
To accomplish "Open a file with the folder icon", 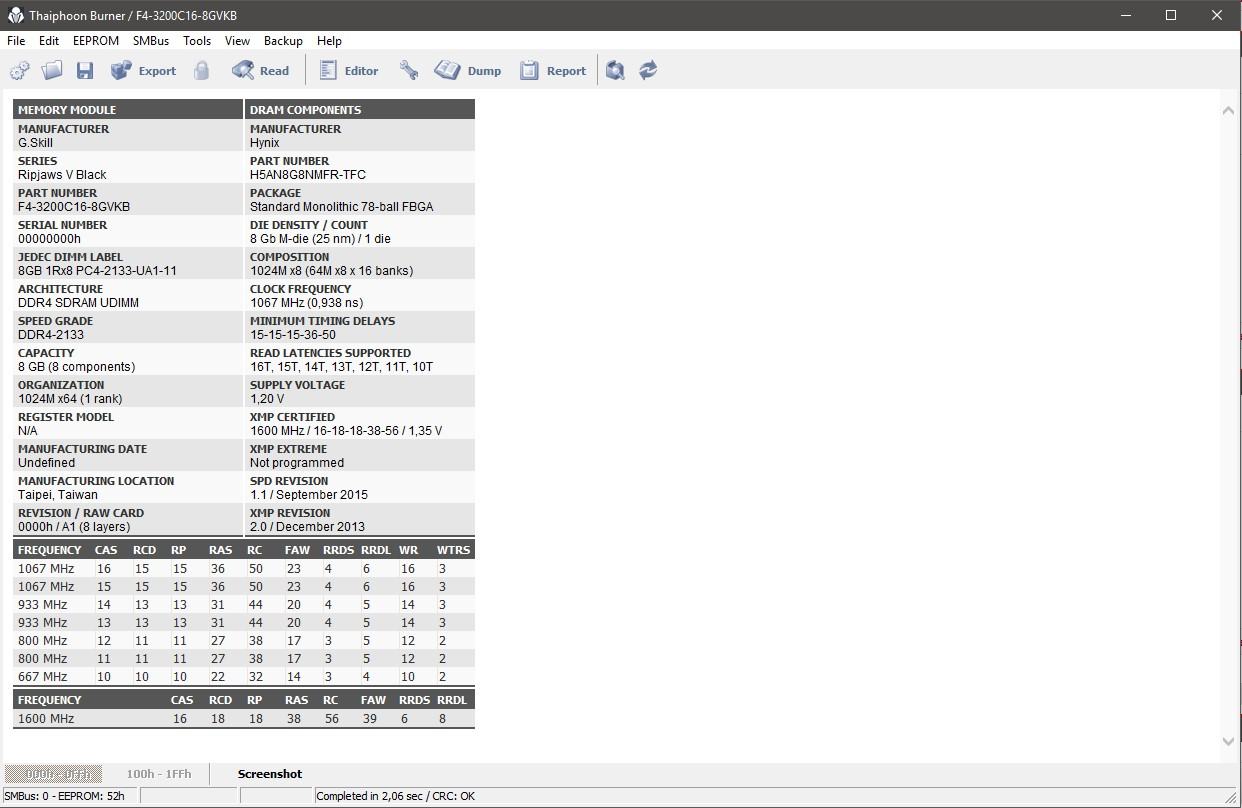I will click(x=52, y=70).
